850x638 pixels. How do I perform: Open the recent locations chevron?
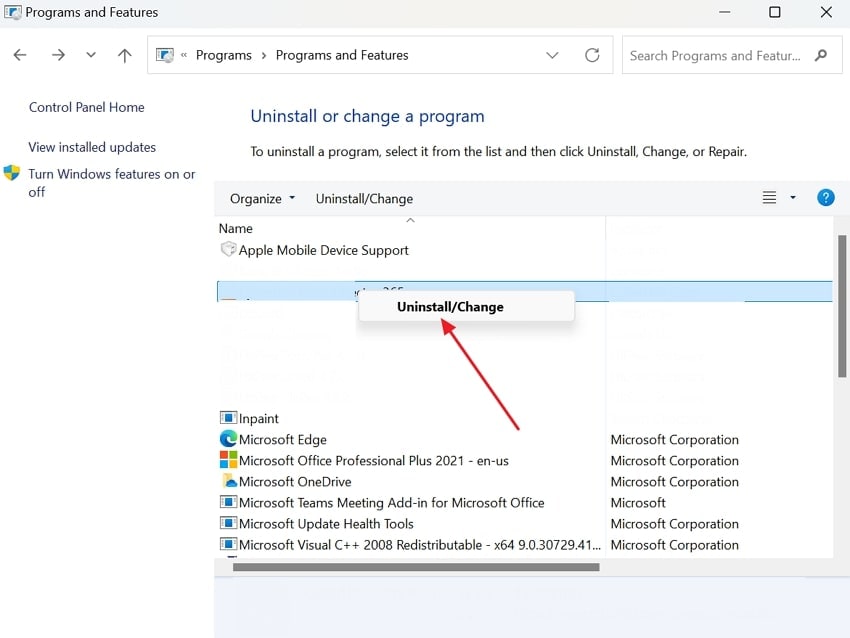pyautogui.click(x=91, y=55)
